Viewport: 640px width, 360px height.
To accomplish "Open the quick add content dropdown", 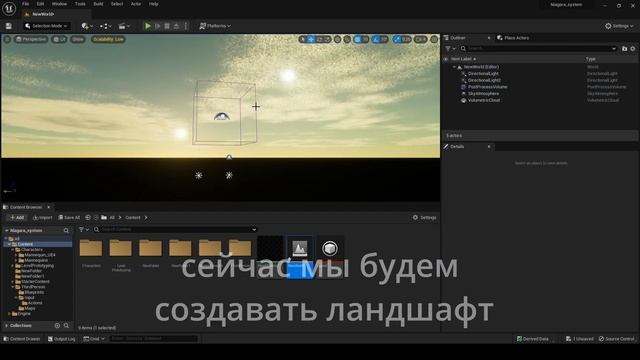I will 87,26.
